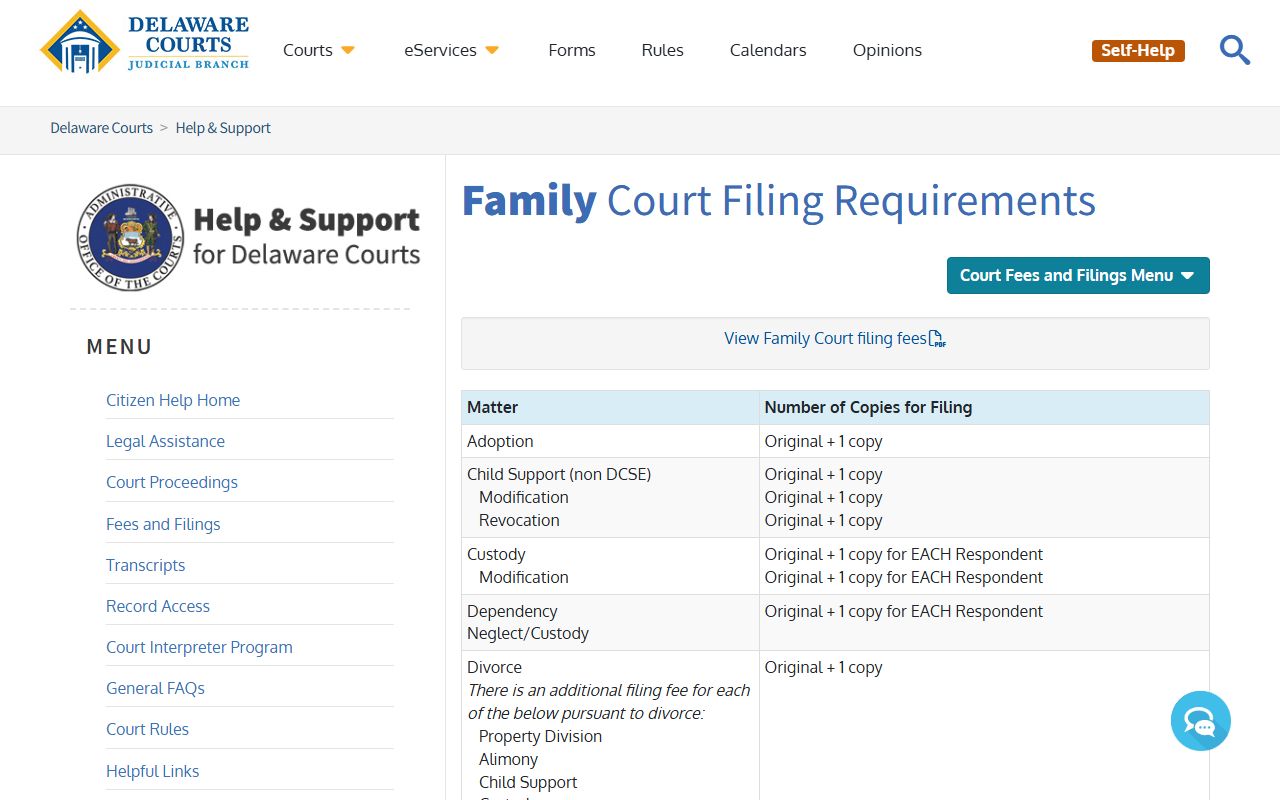Open General FAQs sidebar link
This screenshot has width=1280, height=800.
coord(155,688)
